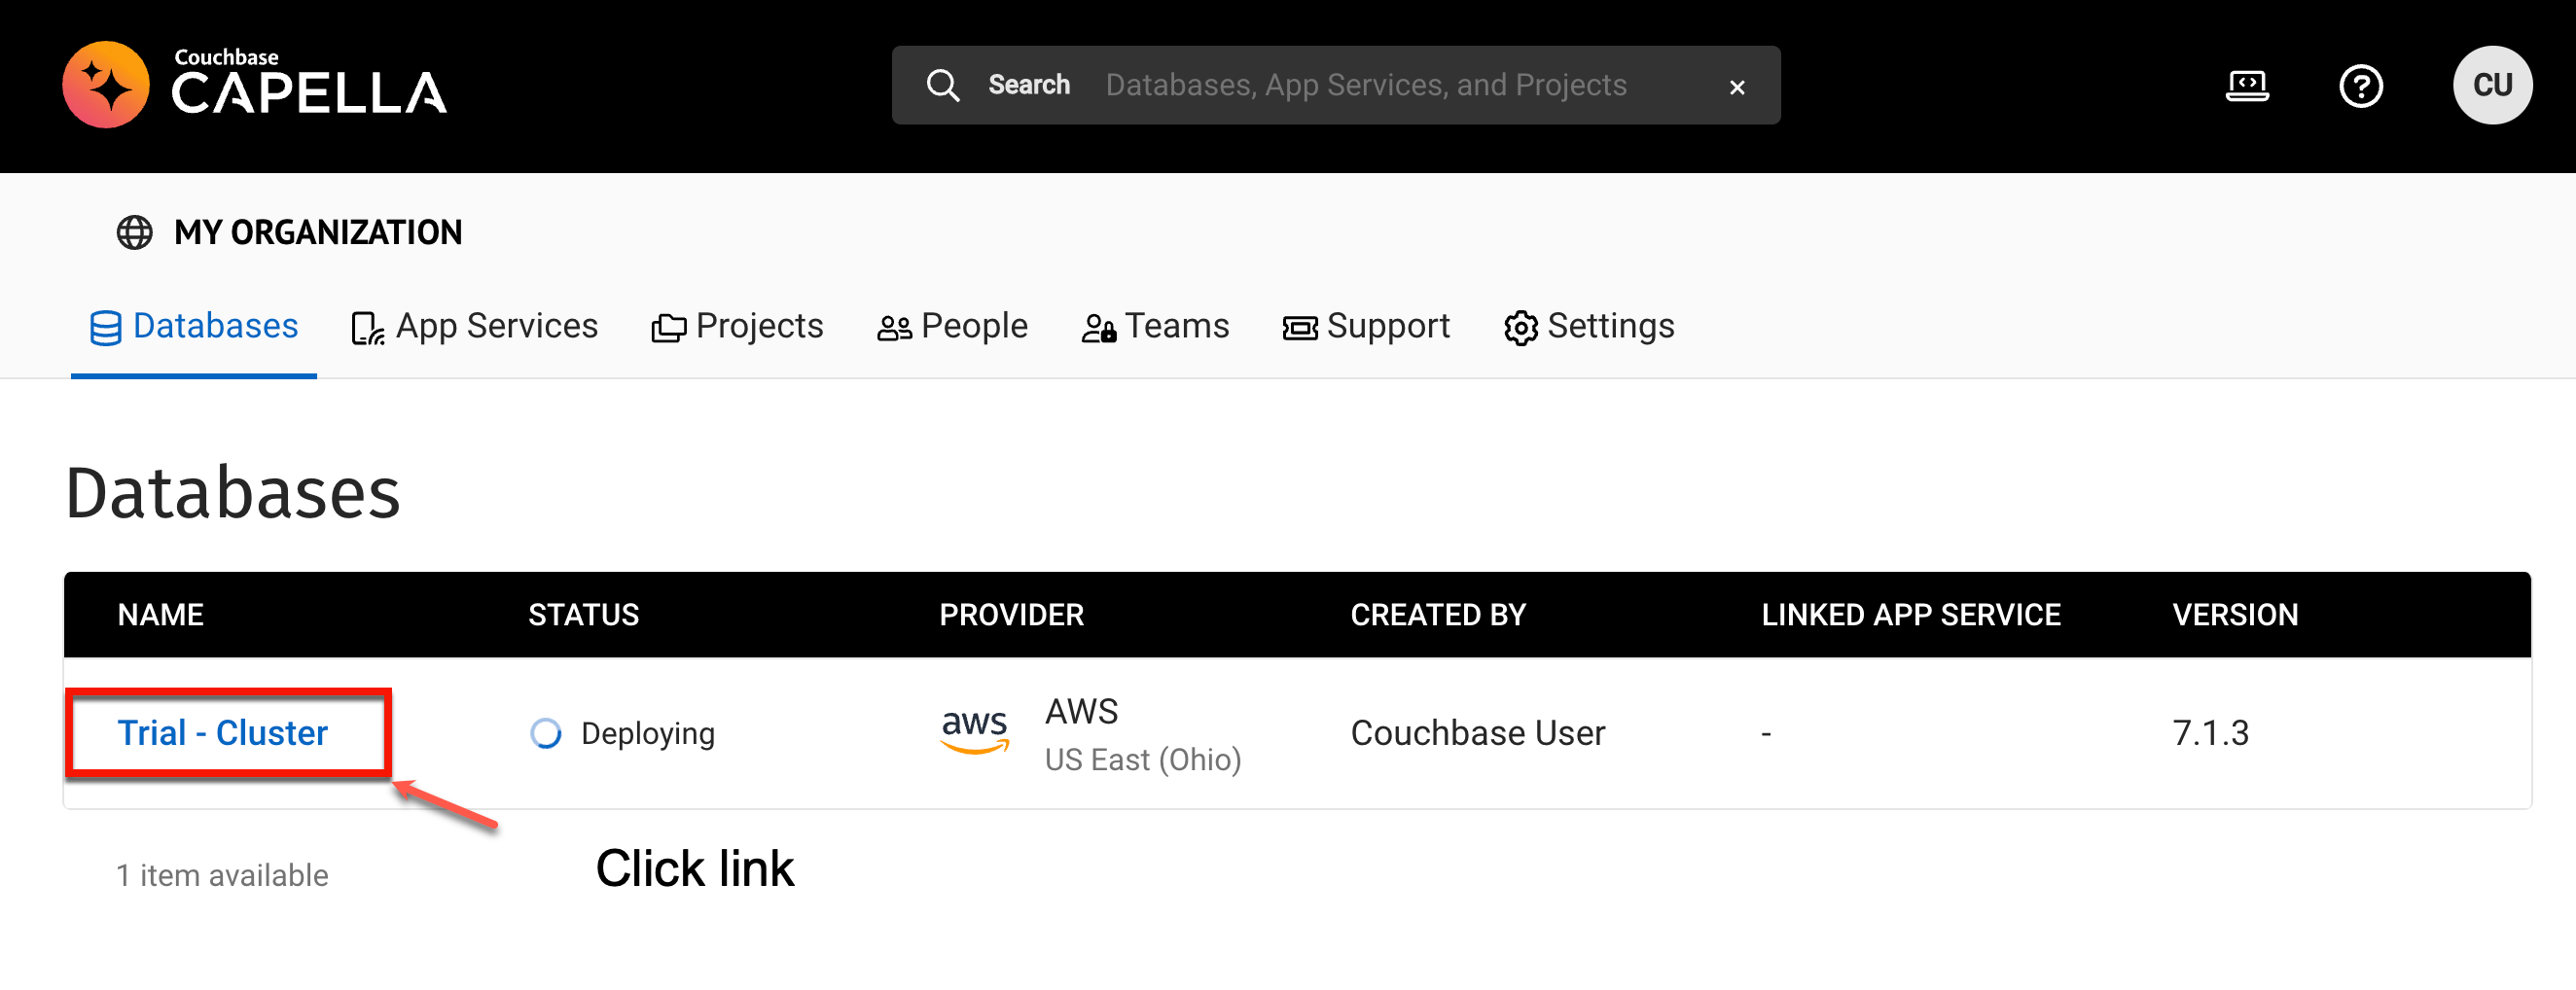
Task: Click the PROVIDER column header
Action: [x=1011, y=614]
